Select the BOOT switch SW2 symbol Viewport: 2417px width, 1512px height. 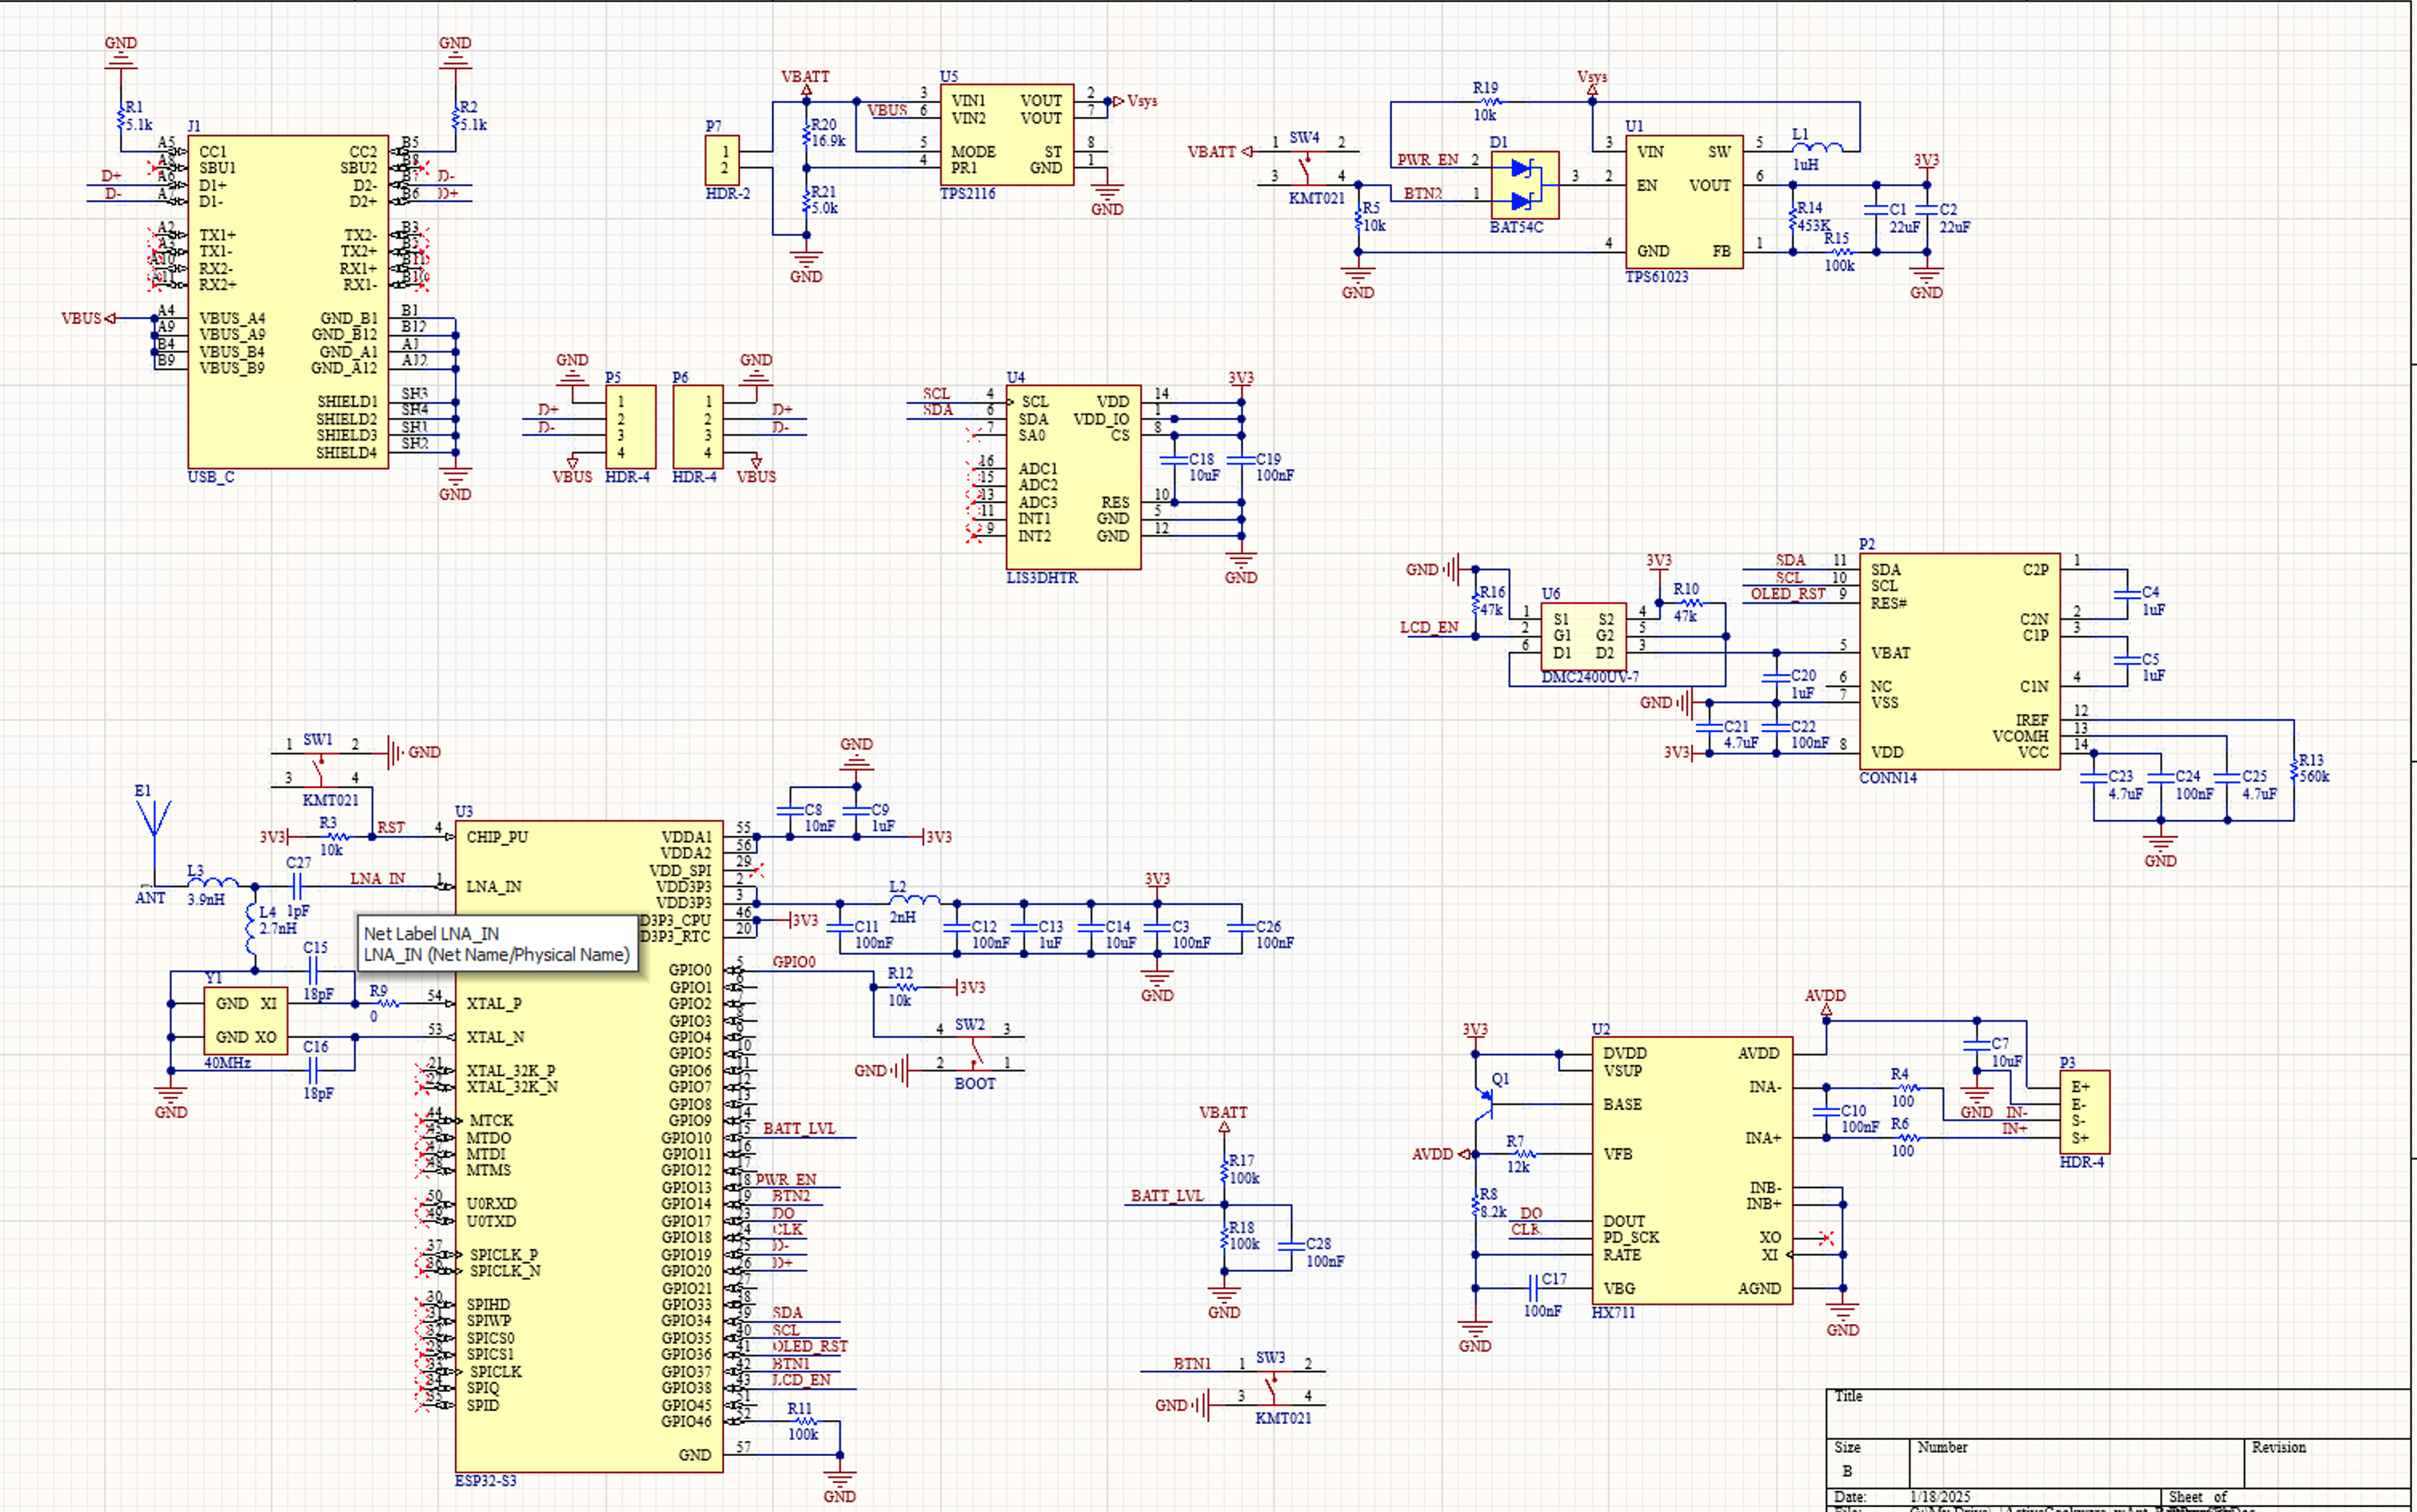coord(973,1054)
